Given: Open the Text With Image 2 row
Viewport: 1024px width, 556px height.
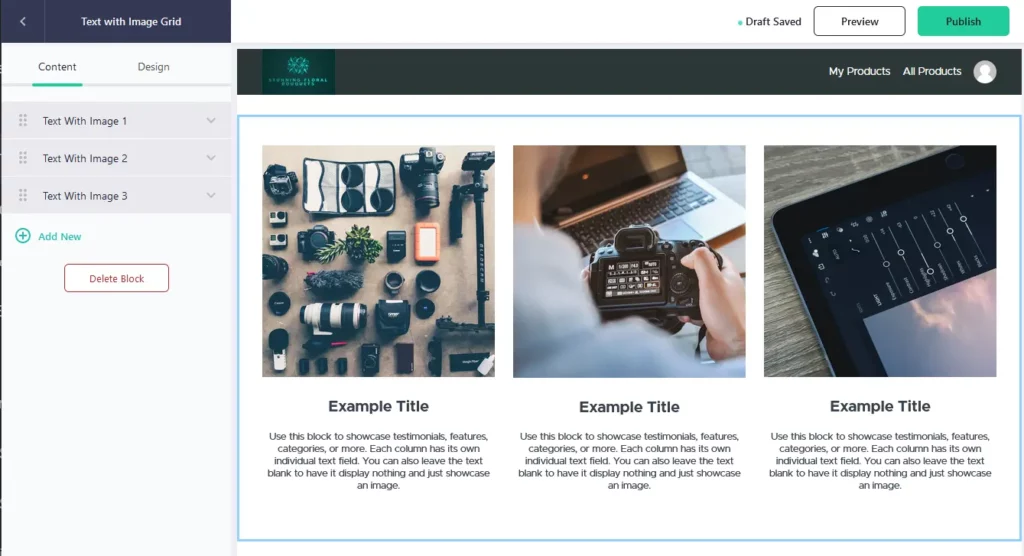Looking at the screenshot, I should [116, 158].
